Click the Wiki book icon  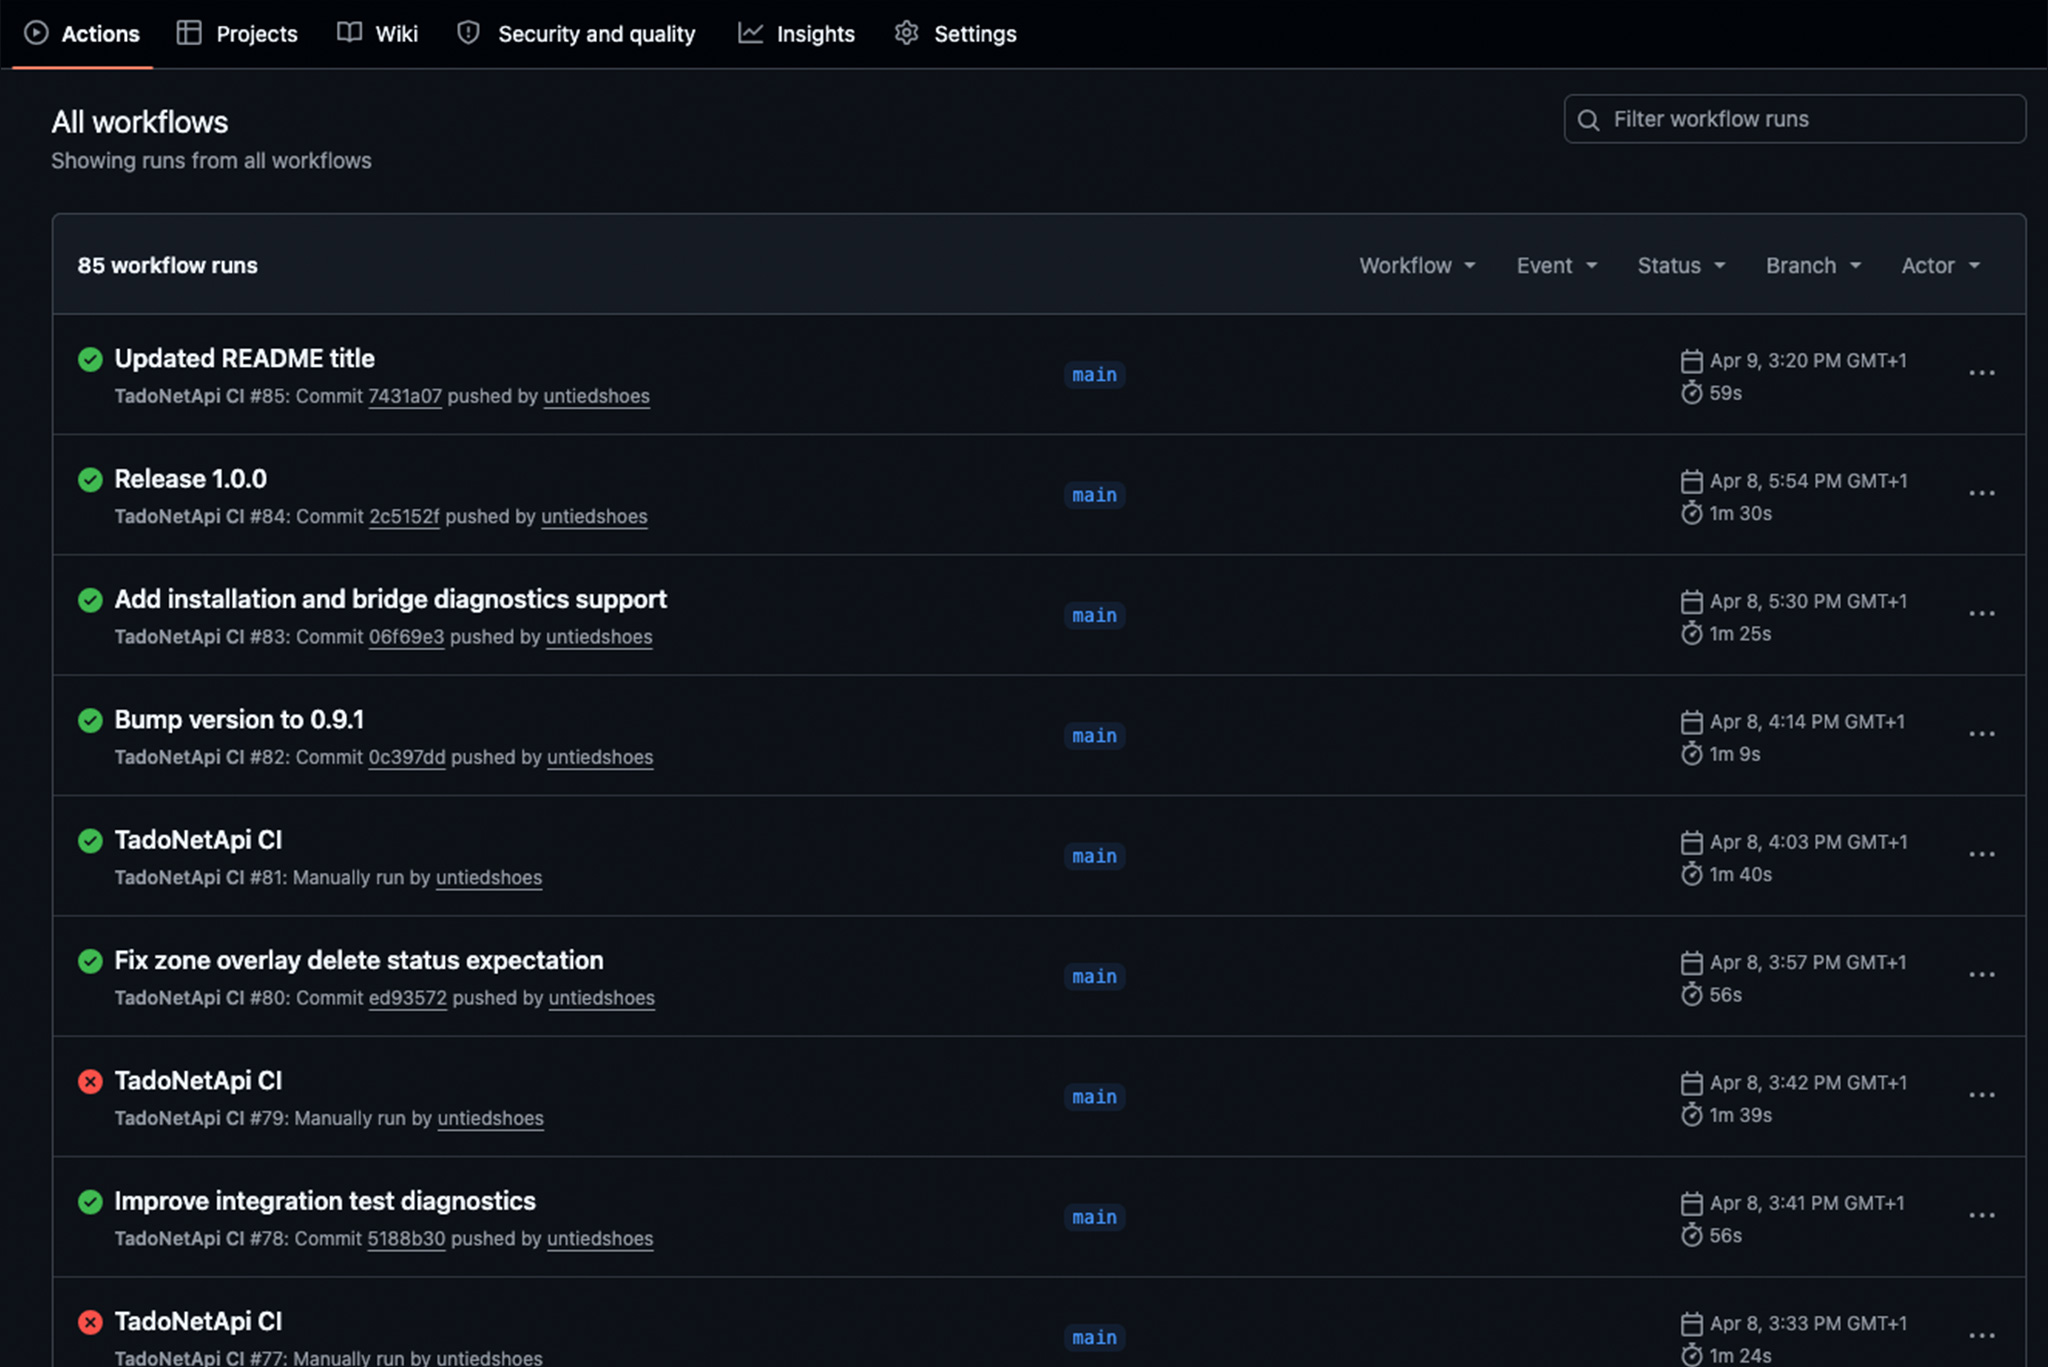point(348,33)
